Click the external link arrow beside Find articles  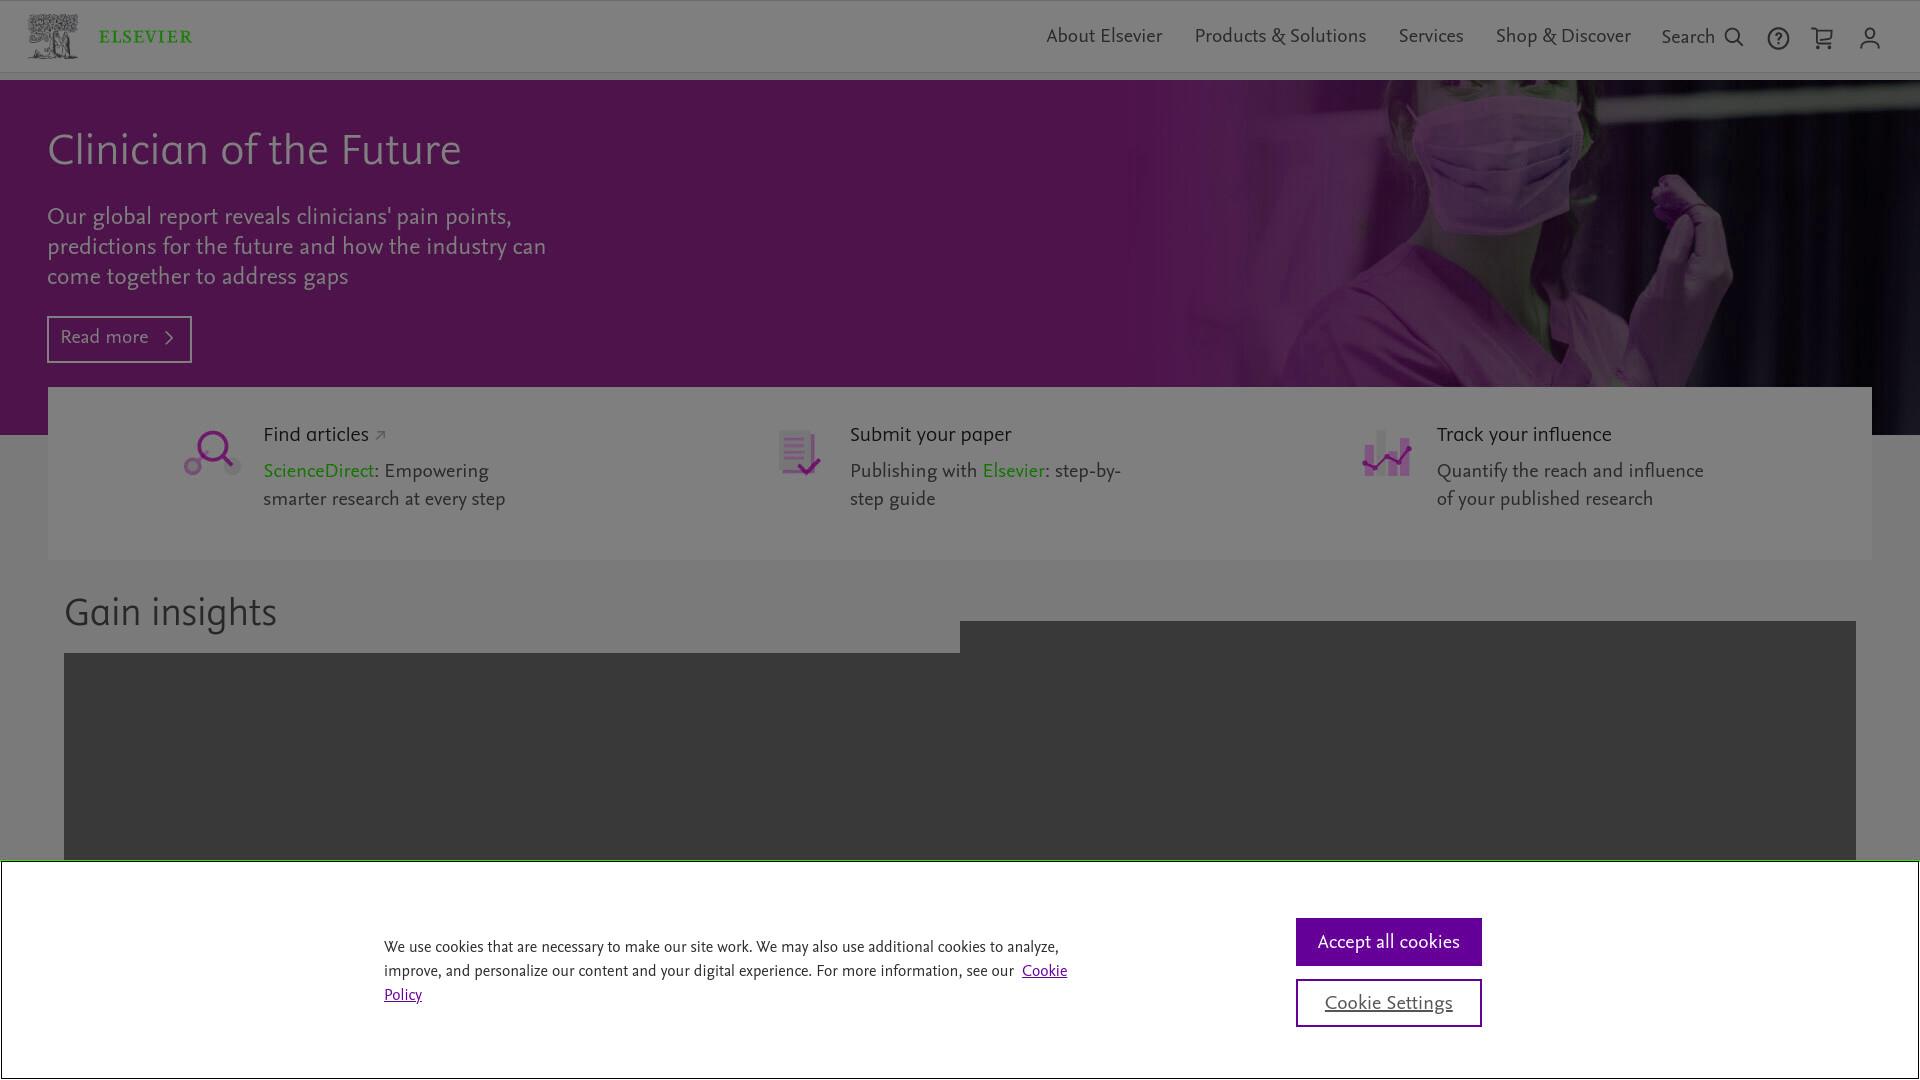[380, 436]
